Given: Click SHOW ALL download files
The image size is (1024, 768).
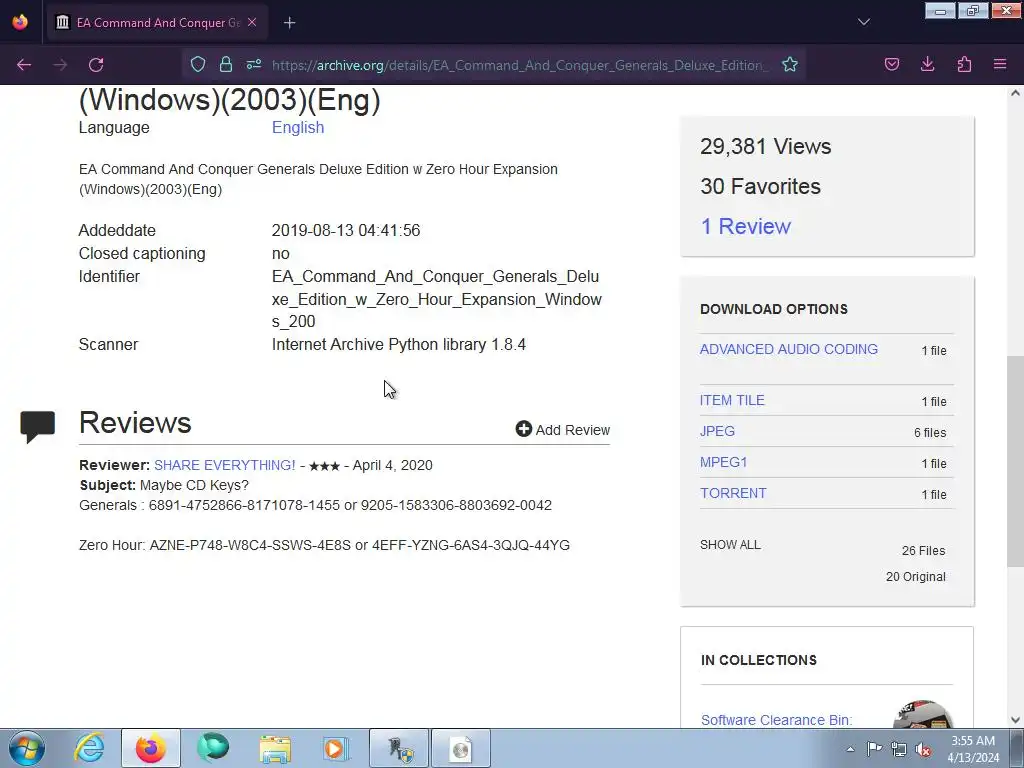Looking at the screenshot, I should tap(730, 545).
